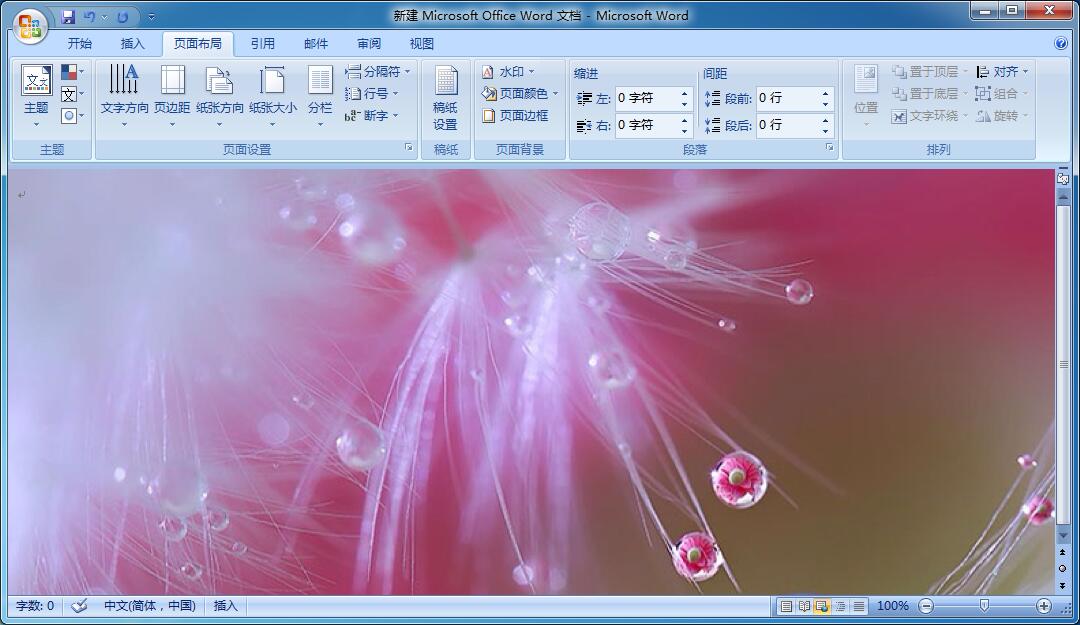Expand the 分隔符 (breaks) dropdown
This screenshot has height=625, width=1080.
click(378, 72)
